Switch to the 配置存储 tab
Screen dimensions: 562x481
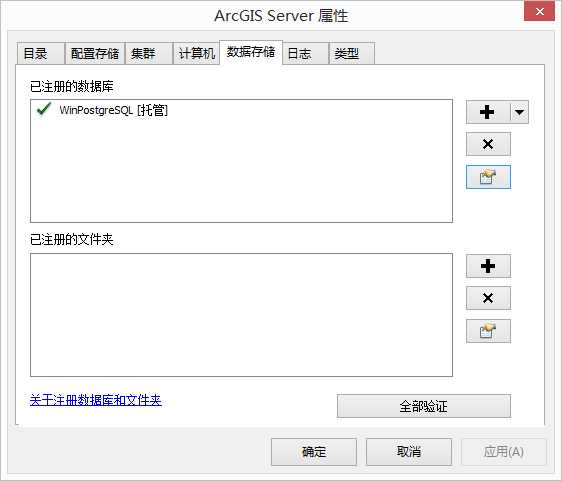click(x=95, y=54)
